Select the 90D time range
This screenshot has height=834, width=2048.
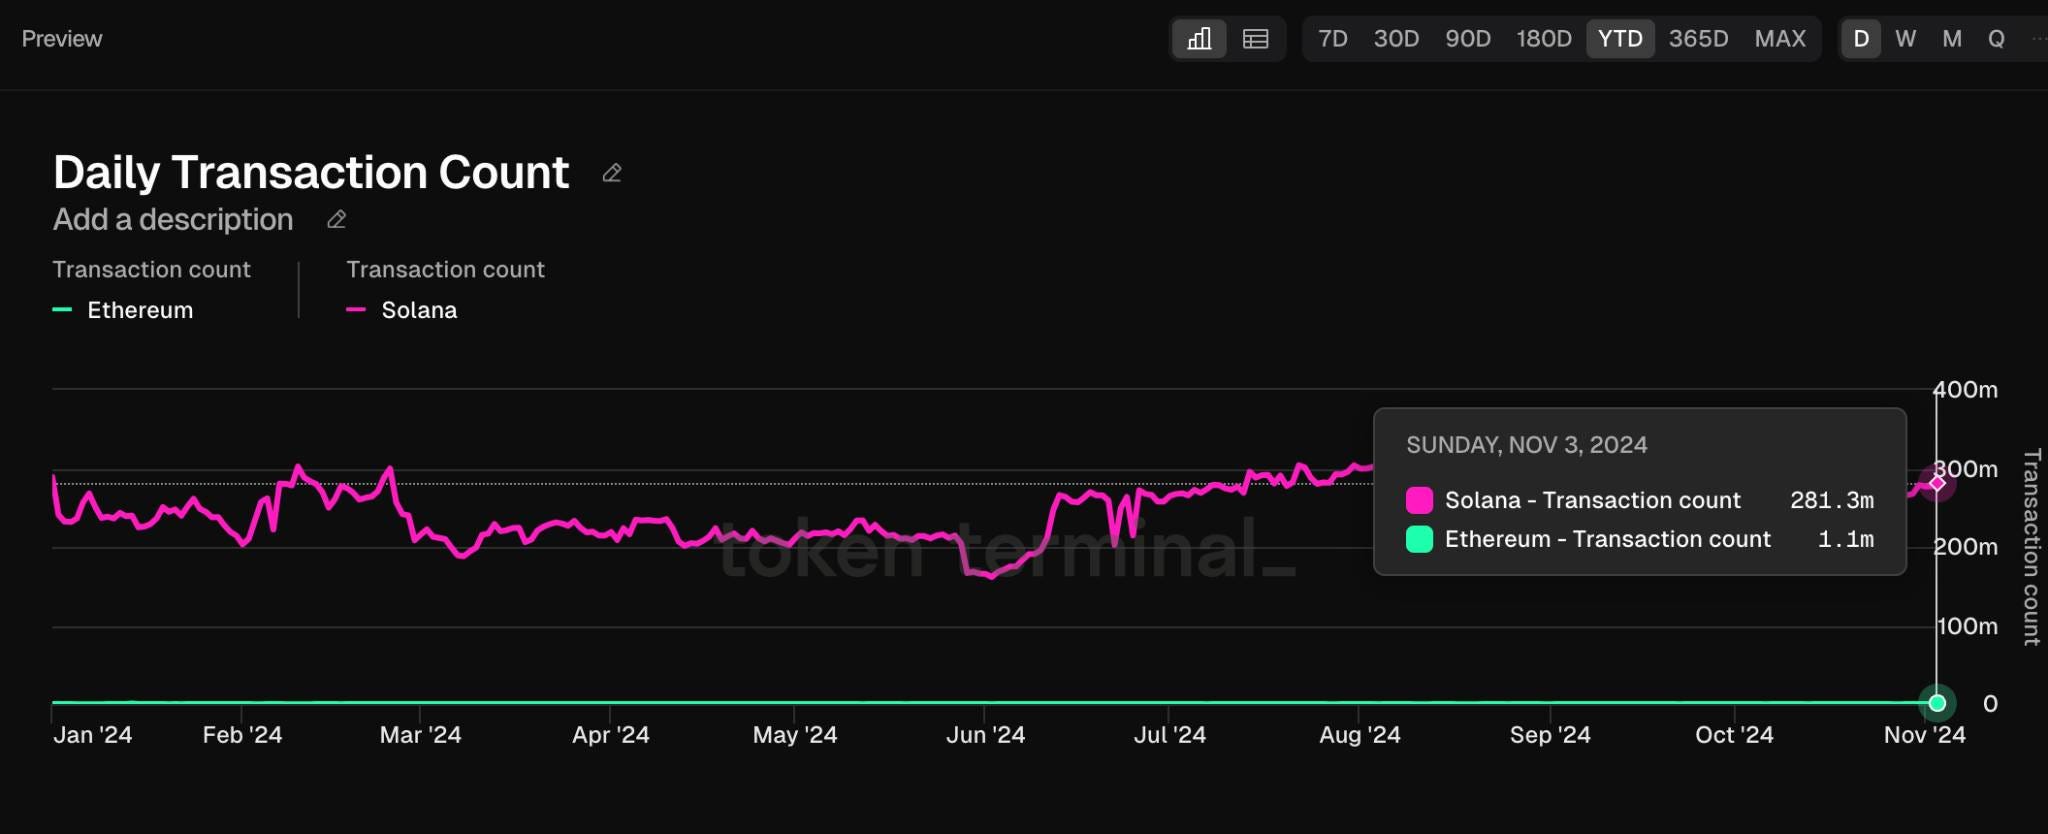point(1467,39)
